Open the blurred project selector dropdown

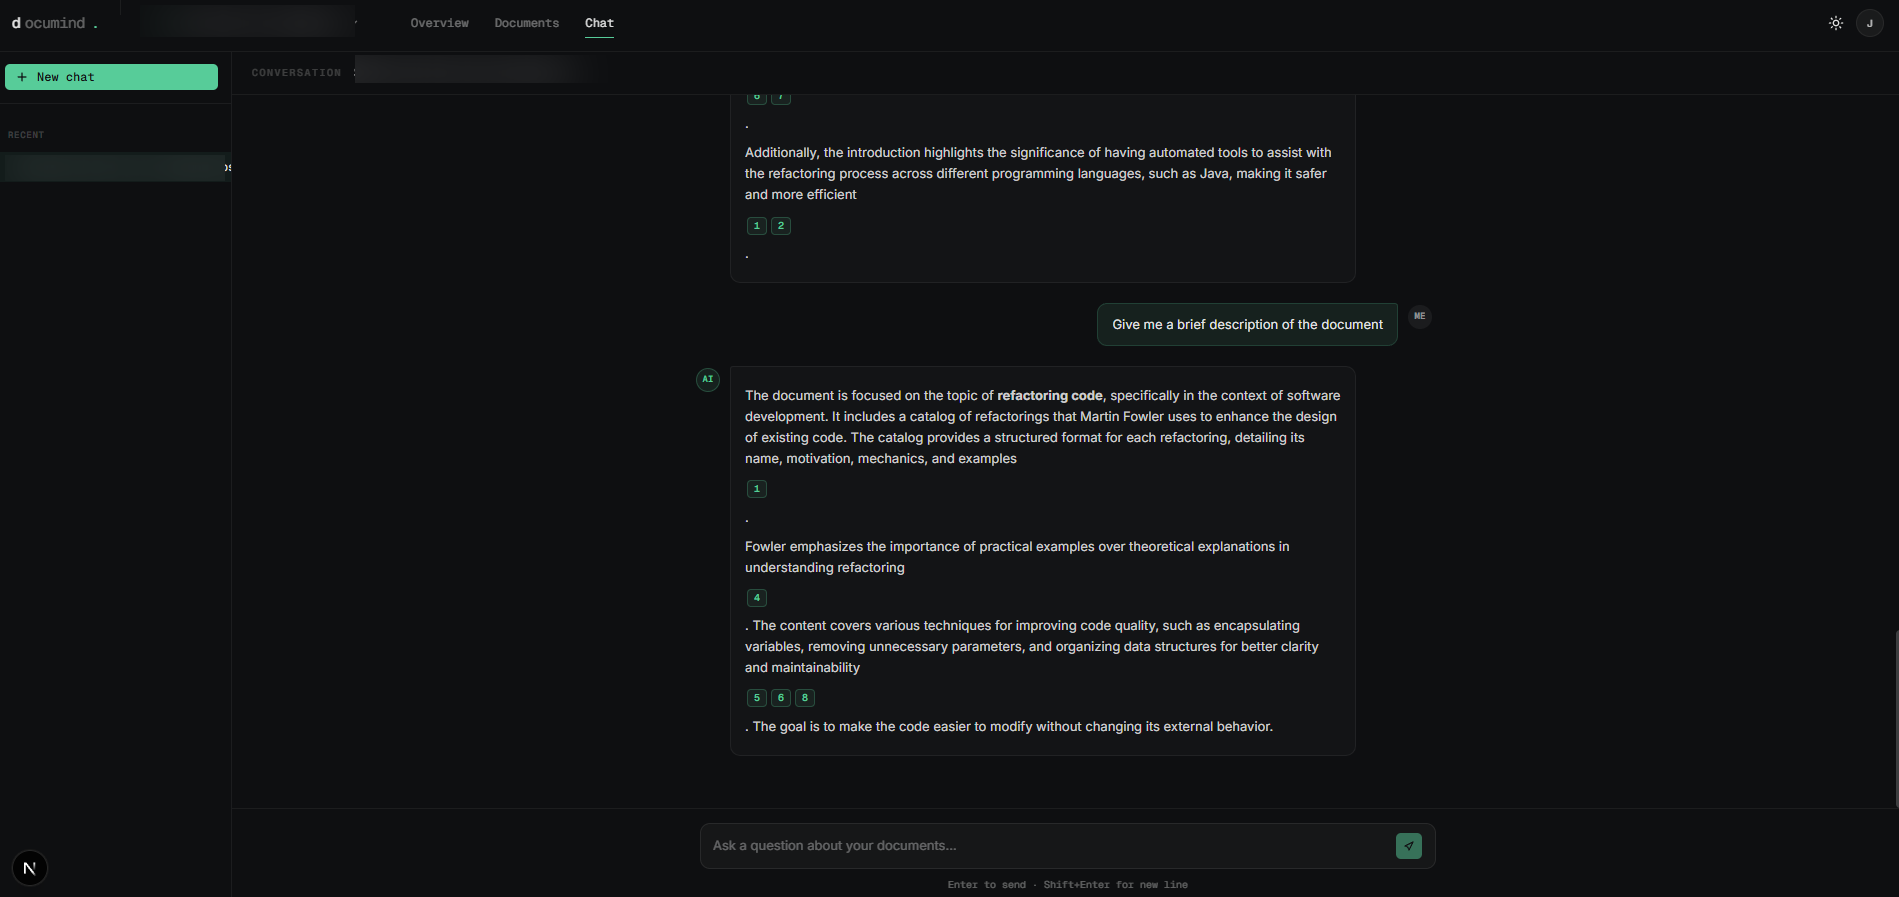click(x=249, y=21)
